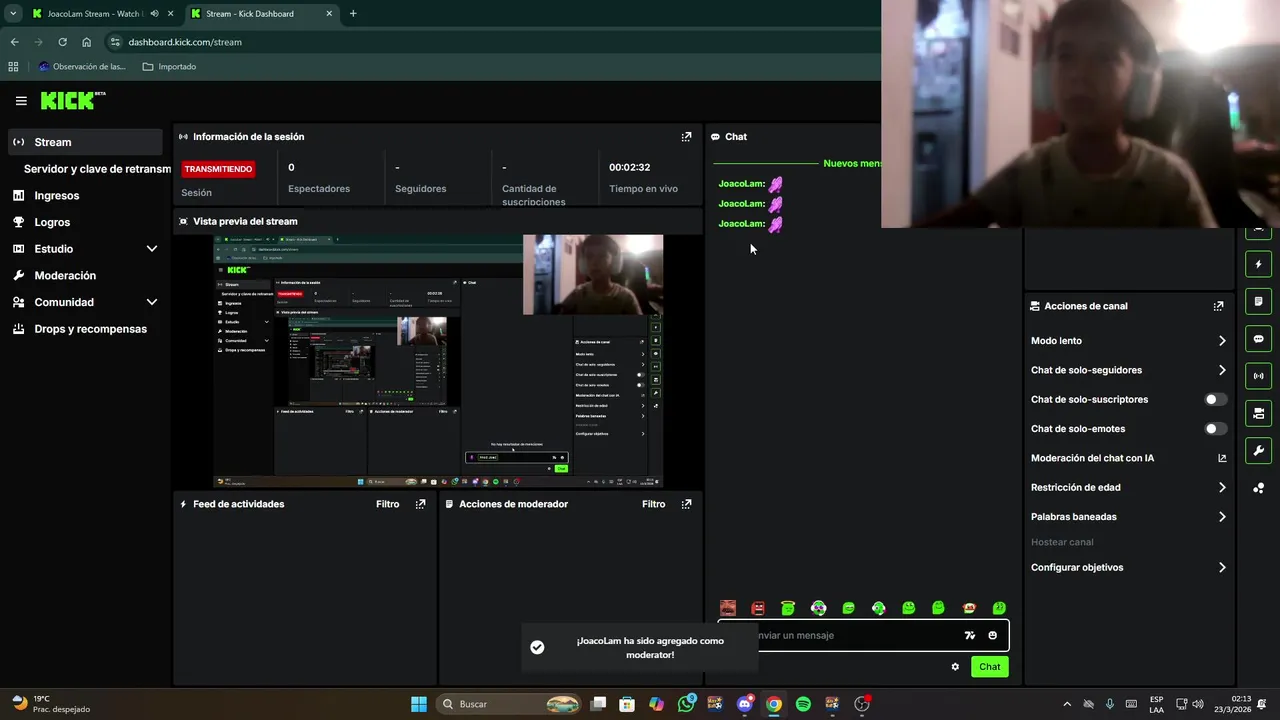The image size is (1280, 720).
Task: Click the Kick logo
Action: 72,100
